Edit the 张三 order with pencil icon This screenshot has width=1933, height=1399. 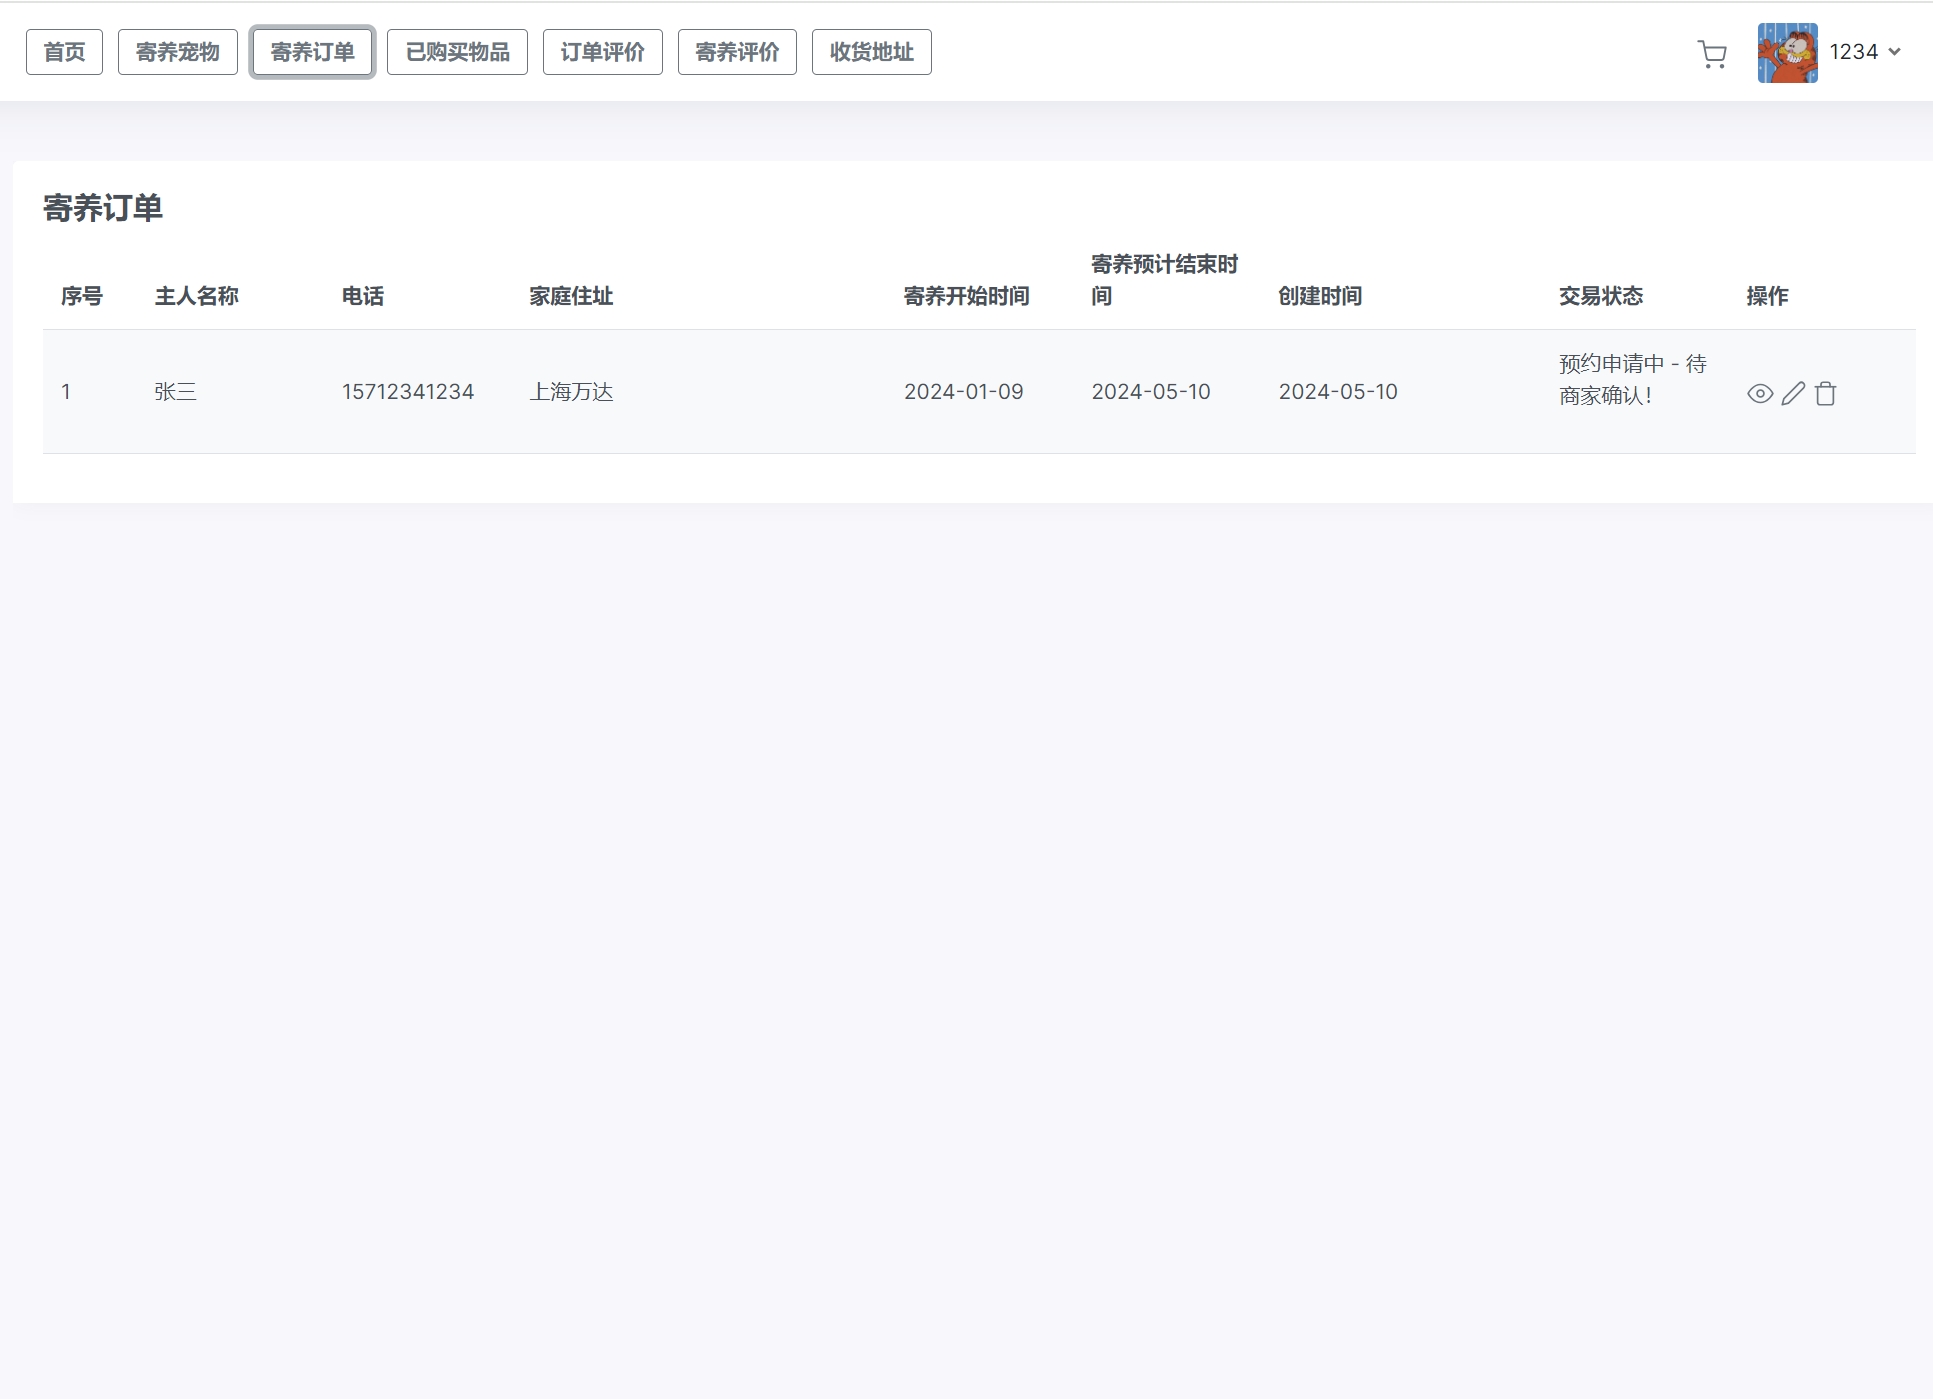1793,394
